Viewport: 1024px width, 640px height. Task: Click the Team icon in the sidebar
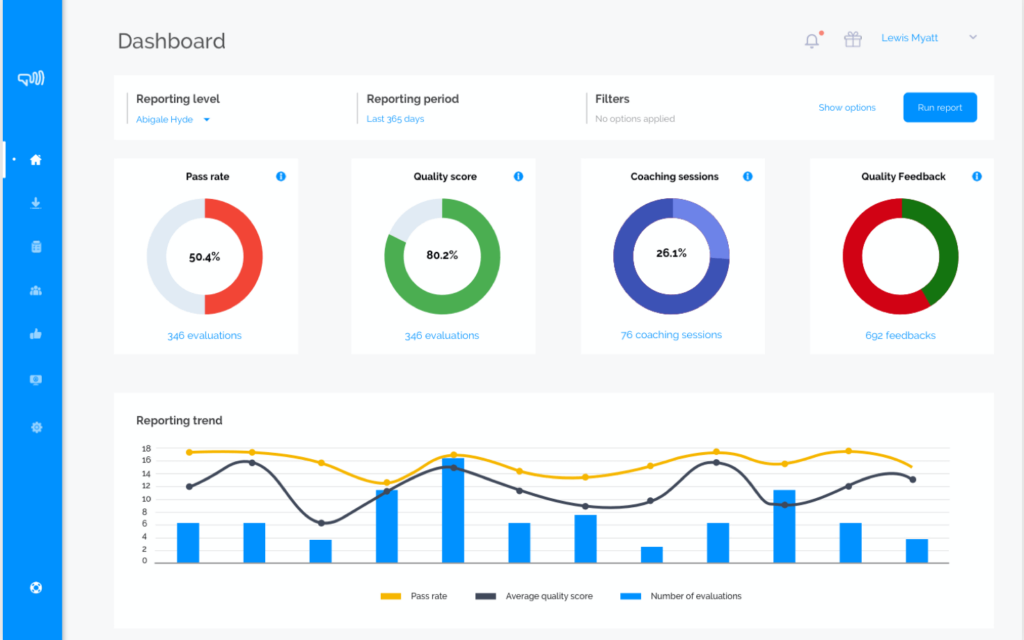coord(36,290)
